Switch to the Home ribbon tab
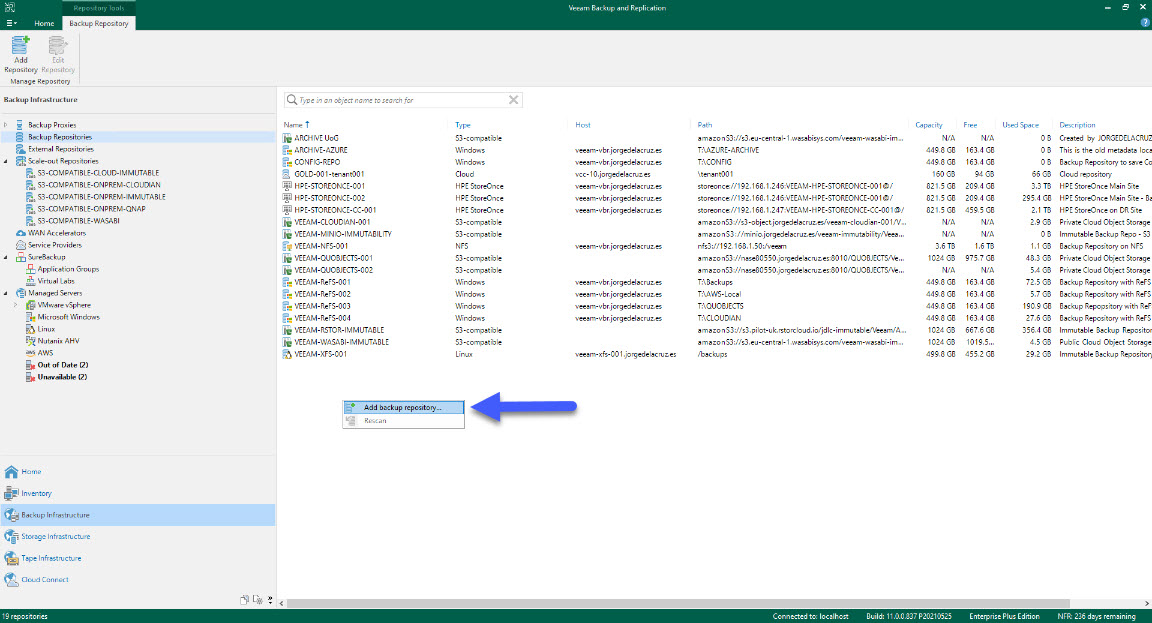The height and width of the screenshot is (623, 1152). click(43, 21)
